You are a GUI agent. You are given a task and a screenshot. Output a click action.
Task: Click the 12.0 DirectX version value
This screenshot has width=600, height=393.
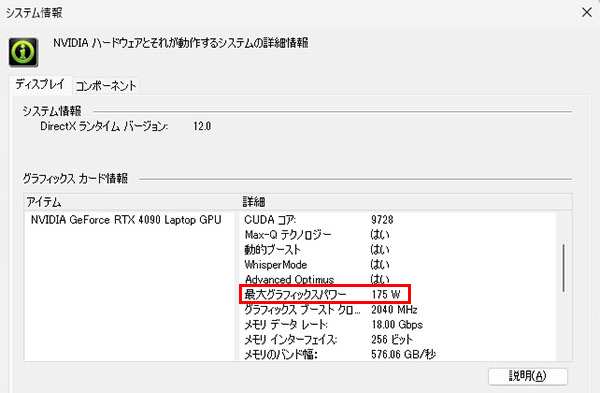click(202, 126)
